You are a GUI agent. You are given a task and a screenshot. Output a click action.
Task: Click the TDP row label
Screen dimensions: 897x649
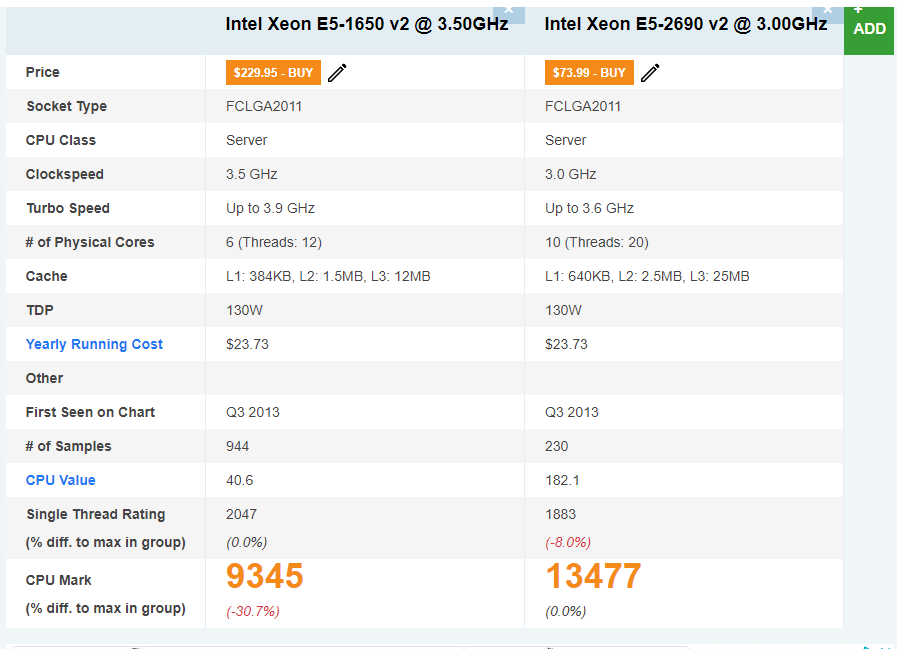coord(39,310)
